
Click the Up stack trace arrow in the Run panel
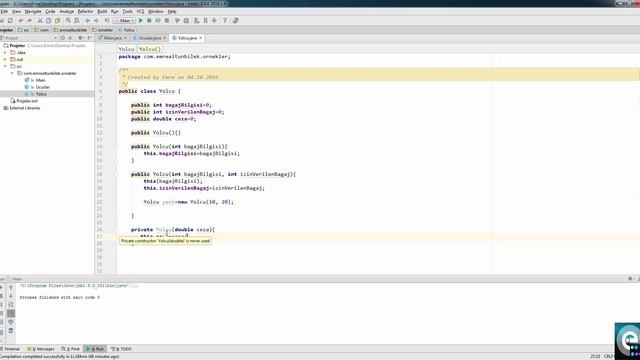pyautogui.click(x=11, y=287)
